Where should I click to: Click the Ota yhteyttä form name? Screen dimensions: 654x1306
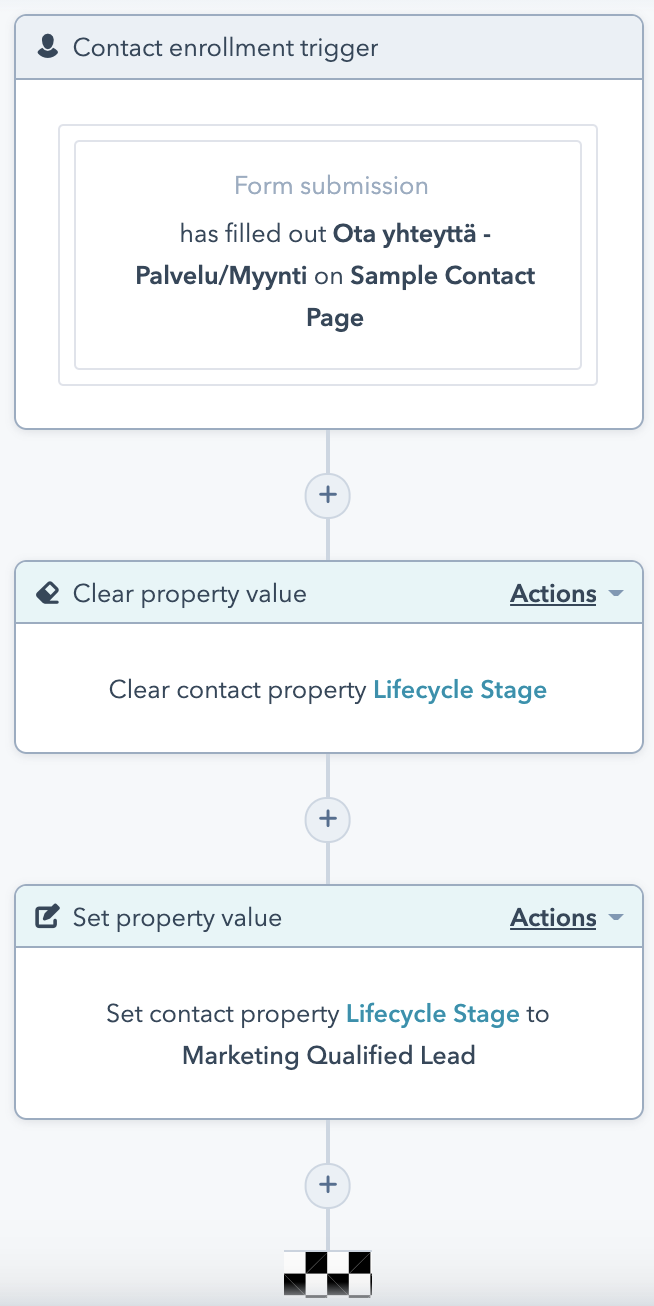[x=411, y=234]
